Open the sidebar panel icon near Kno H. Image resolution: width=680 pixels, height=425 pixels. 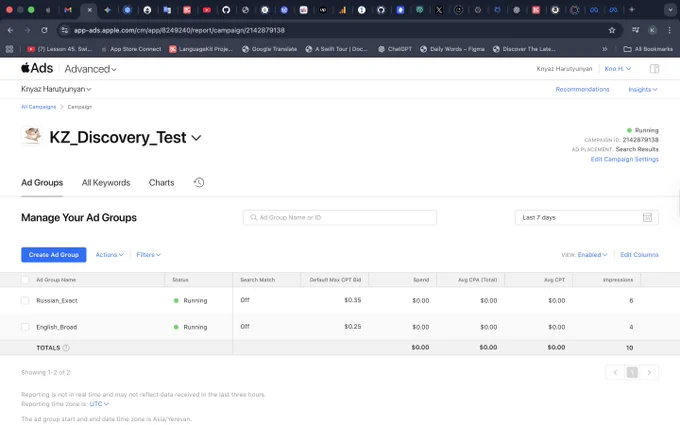coord(654,69)
